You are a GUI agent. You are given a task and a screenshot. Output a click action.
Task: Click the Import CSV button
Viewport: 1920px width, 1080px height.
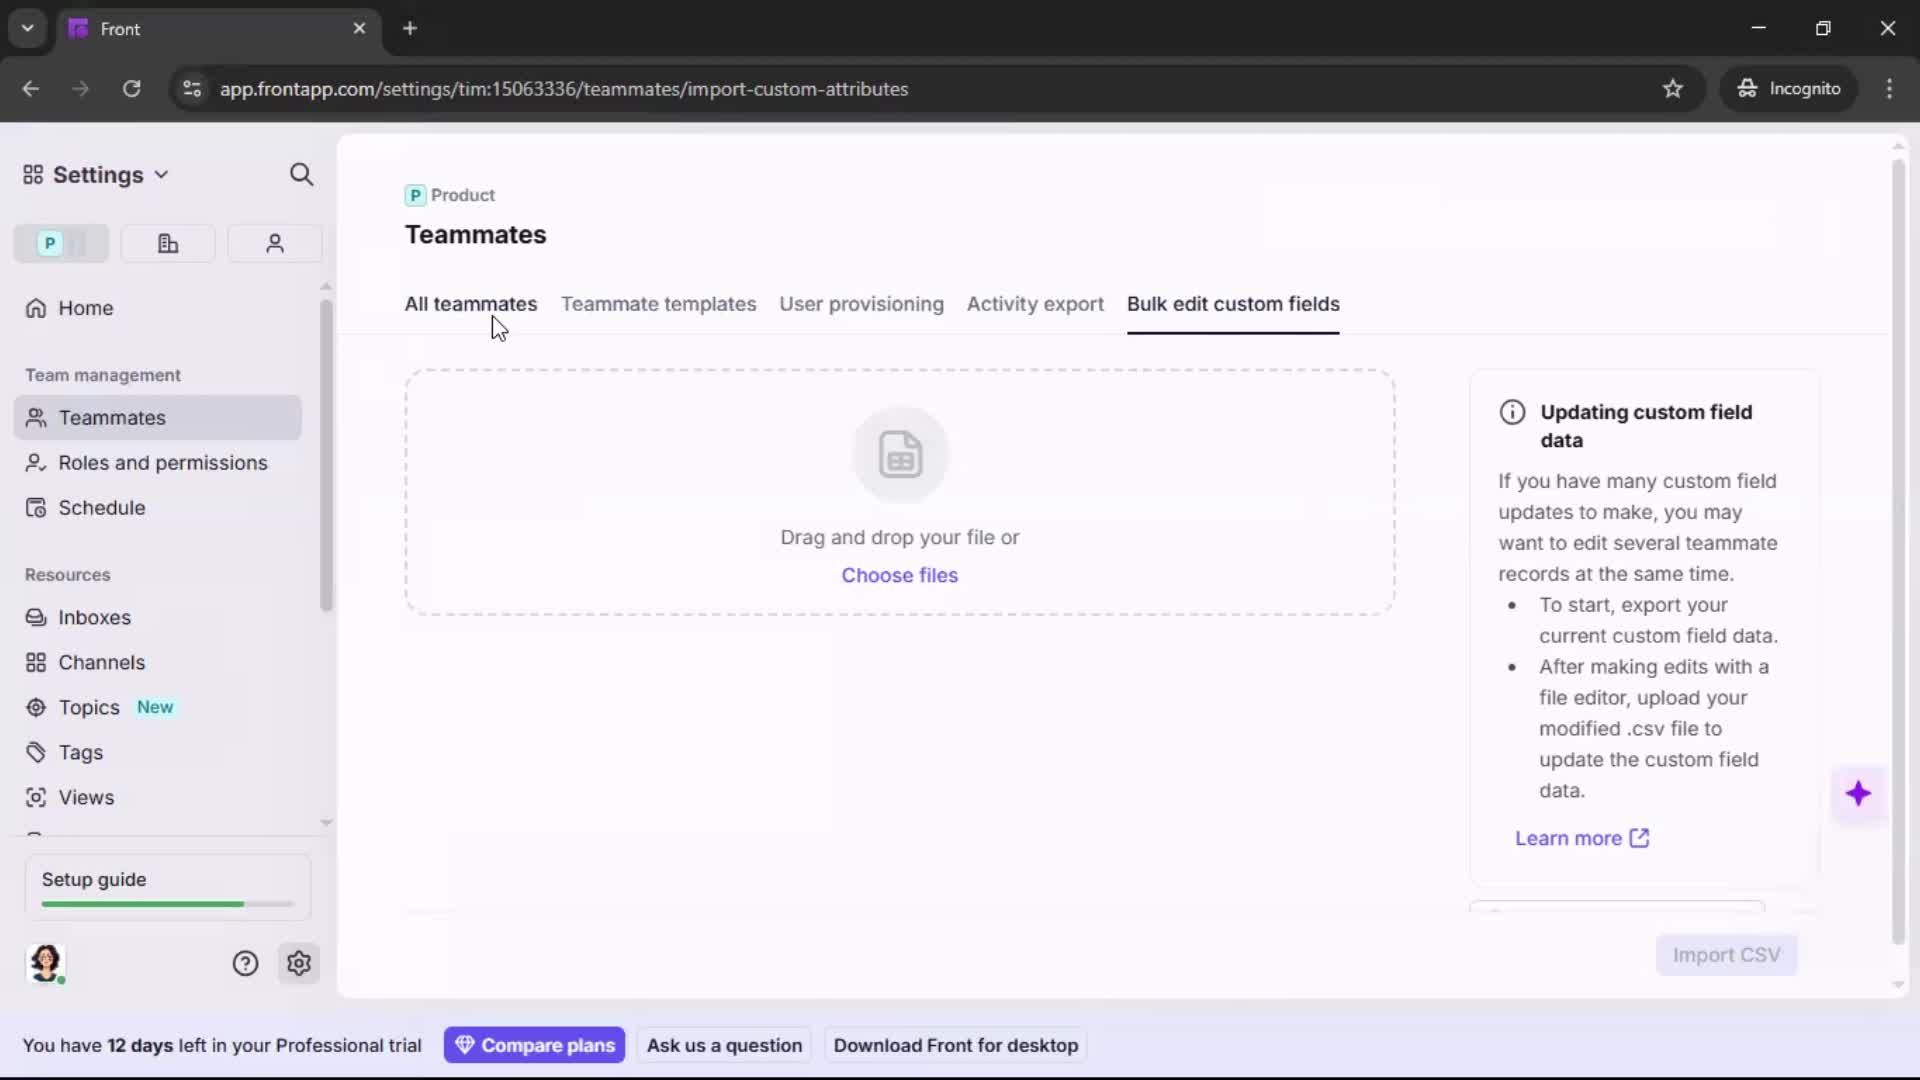tap(1727, 955)
